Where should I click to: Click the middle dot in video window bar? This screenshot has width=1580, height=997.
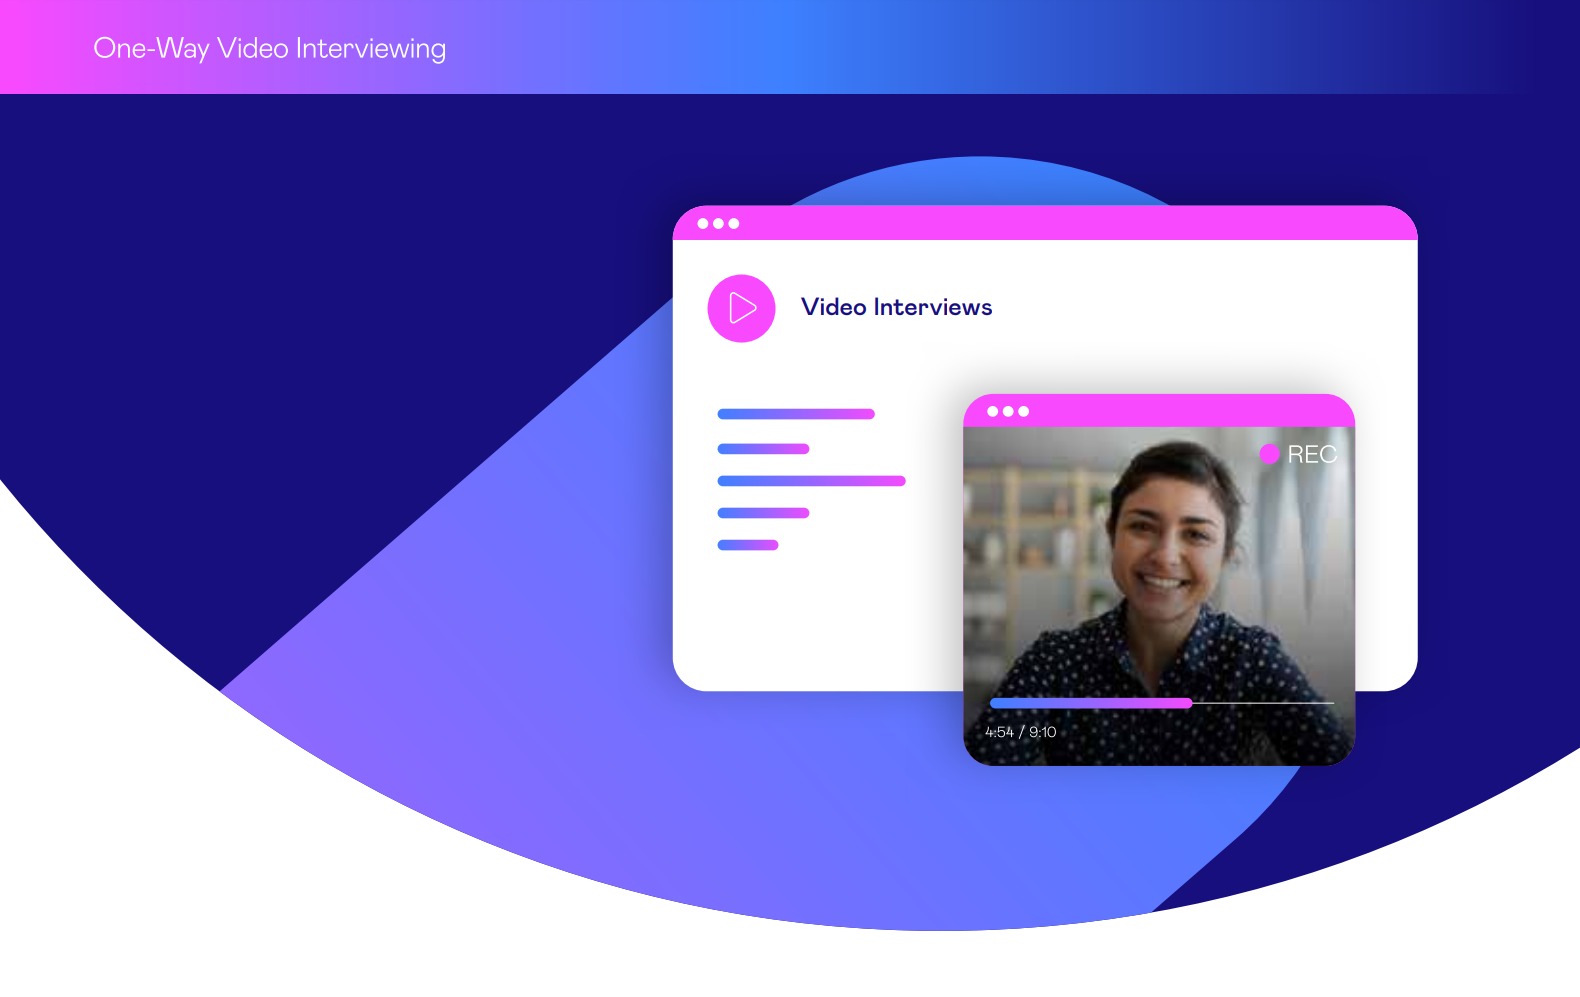pyautogui.click(x=1008, y=412)
